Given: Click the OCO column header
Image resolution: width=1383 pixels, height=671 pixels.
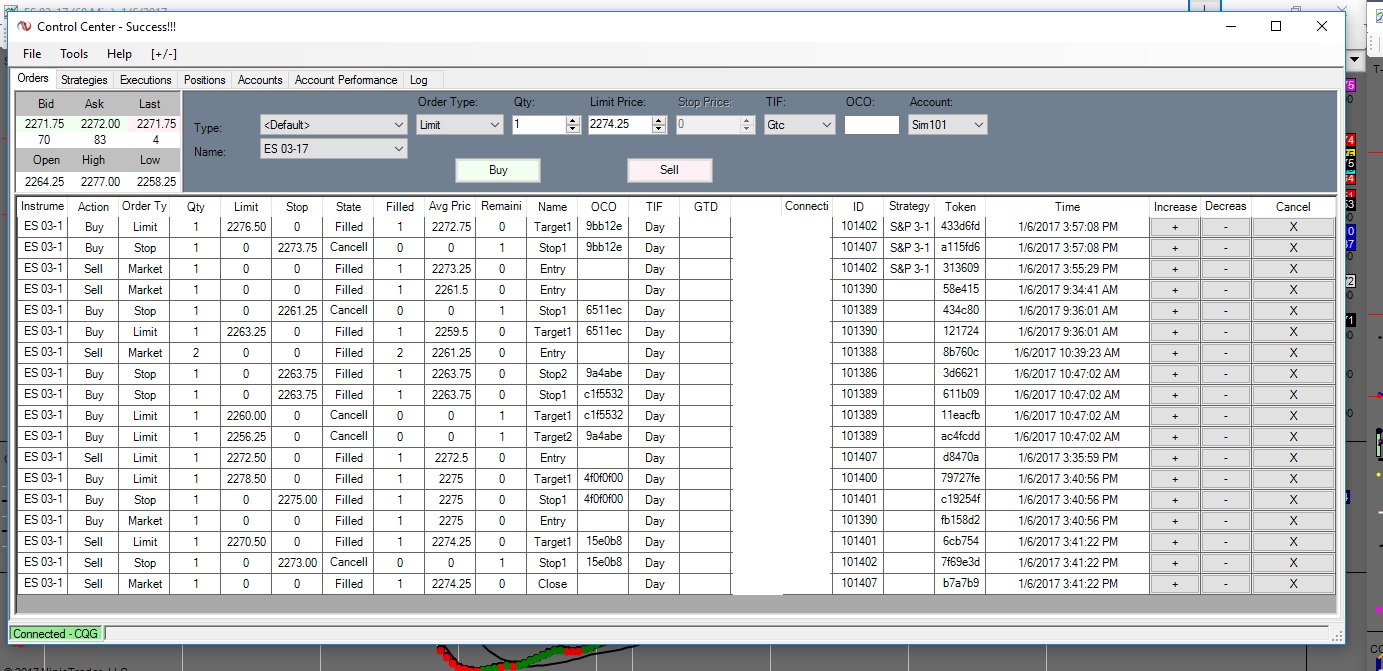Looking at the screenshot, I should coord(603,206).
